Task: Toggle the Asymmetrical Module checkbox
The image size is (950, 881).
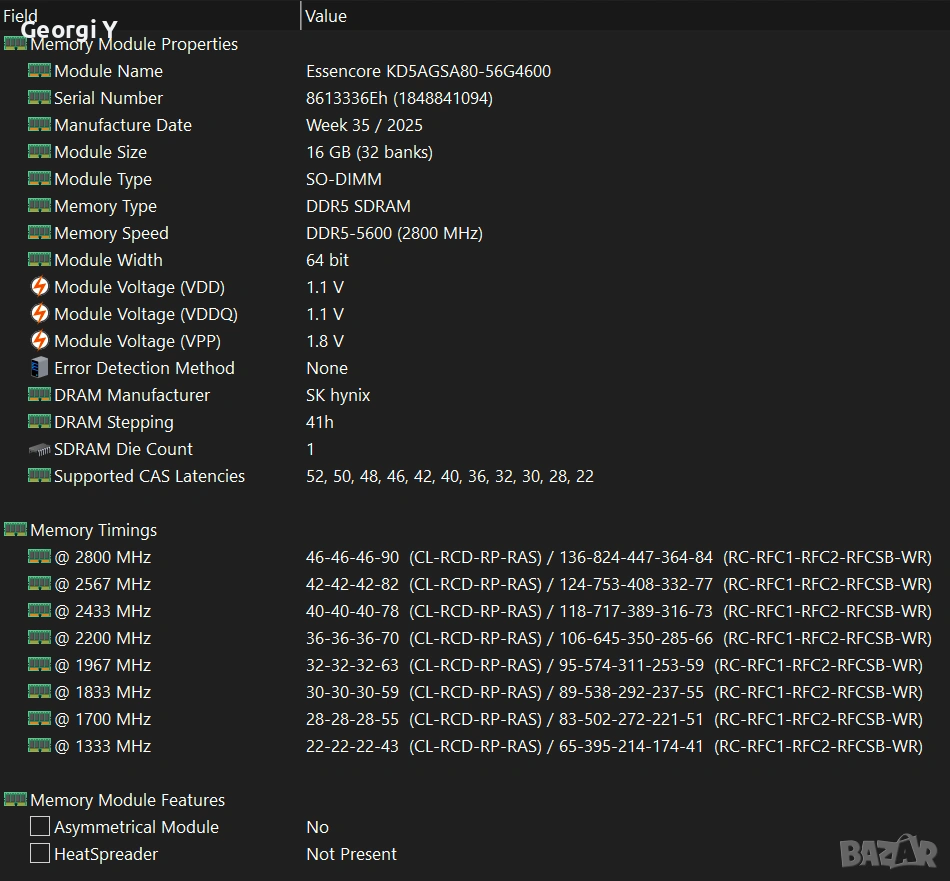Action: [x=39, y=827]
